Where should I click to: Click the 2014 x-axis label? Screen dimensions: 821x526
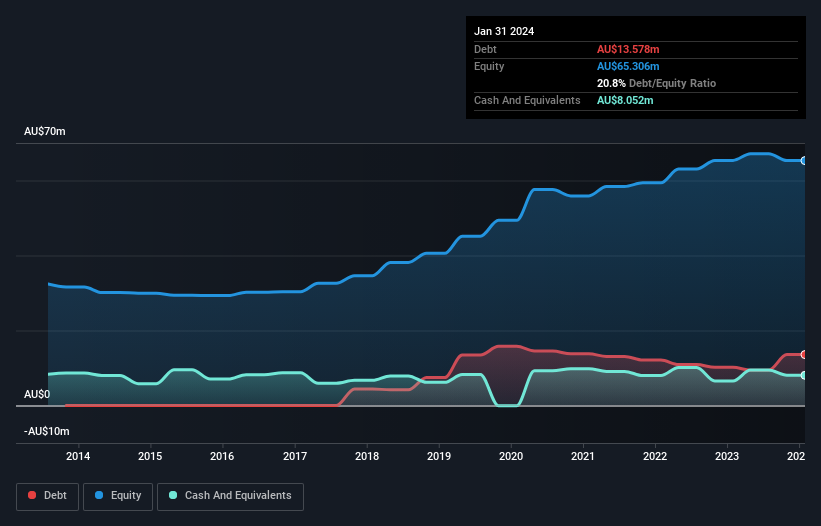78,456
